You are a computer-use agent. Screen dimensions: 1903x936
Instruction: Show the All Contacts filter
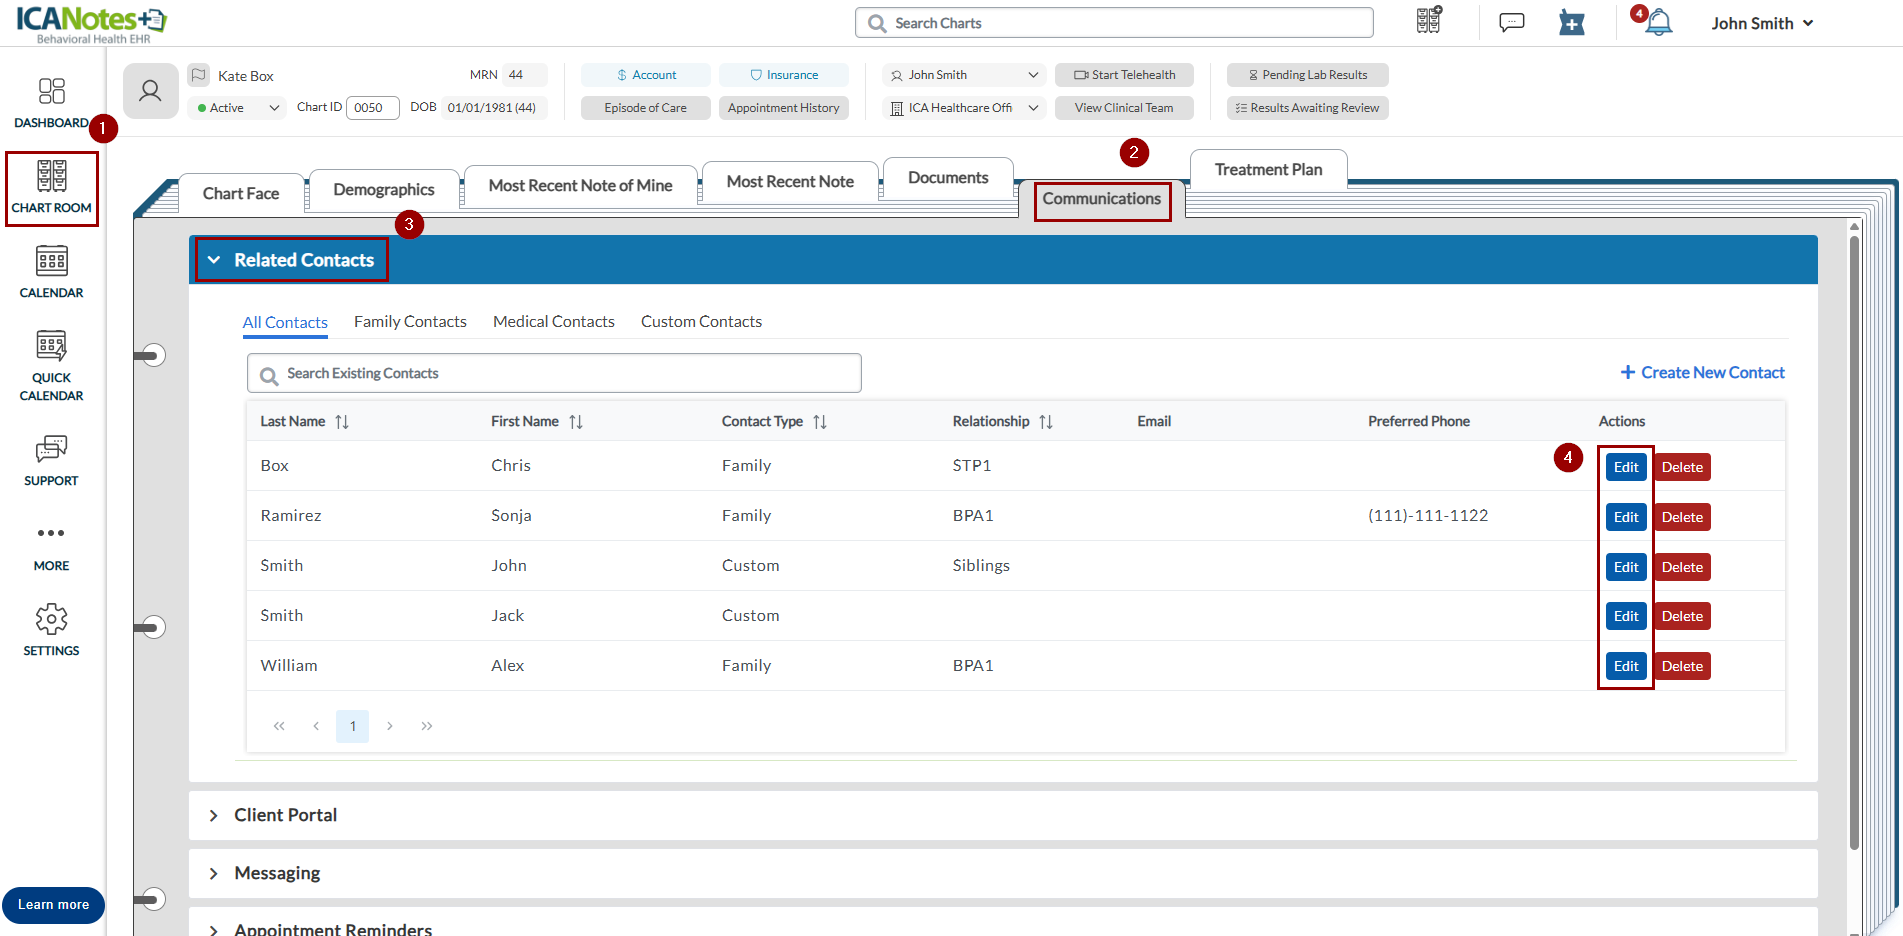coord(285,323)
